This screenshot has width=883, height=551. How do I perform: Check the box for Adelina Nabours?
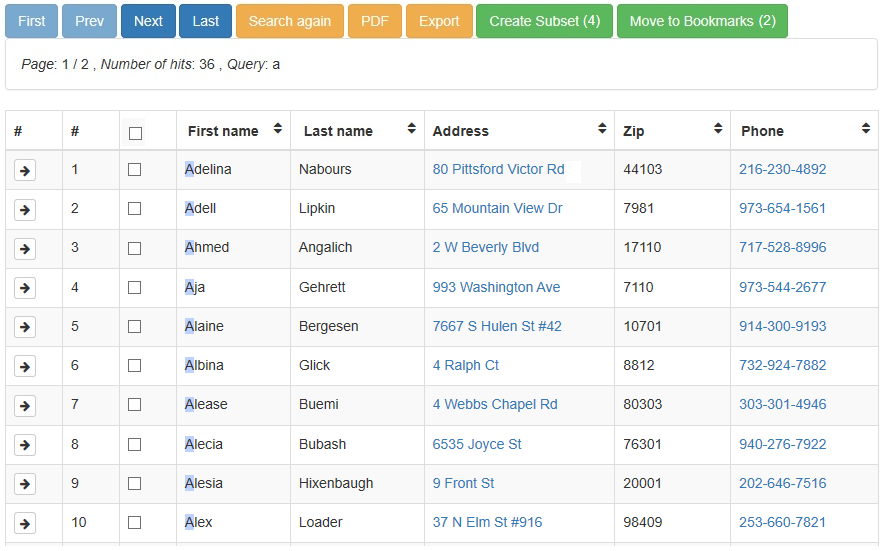click(135, 170)
